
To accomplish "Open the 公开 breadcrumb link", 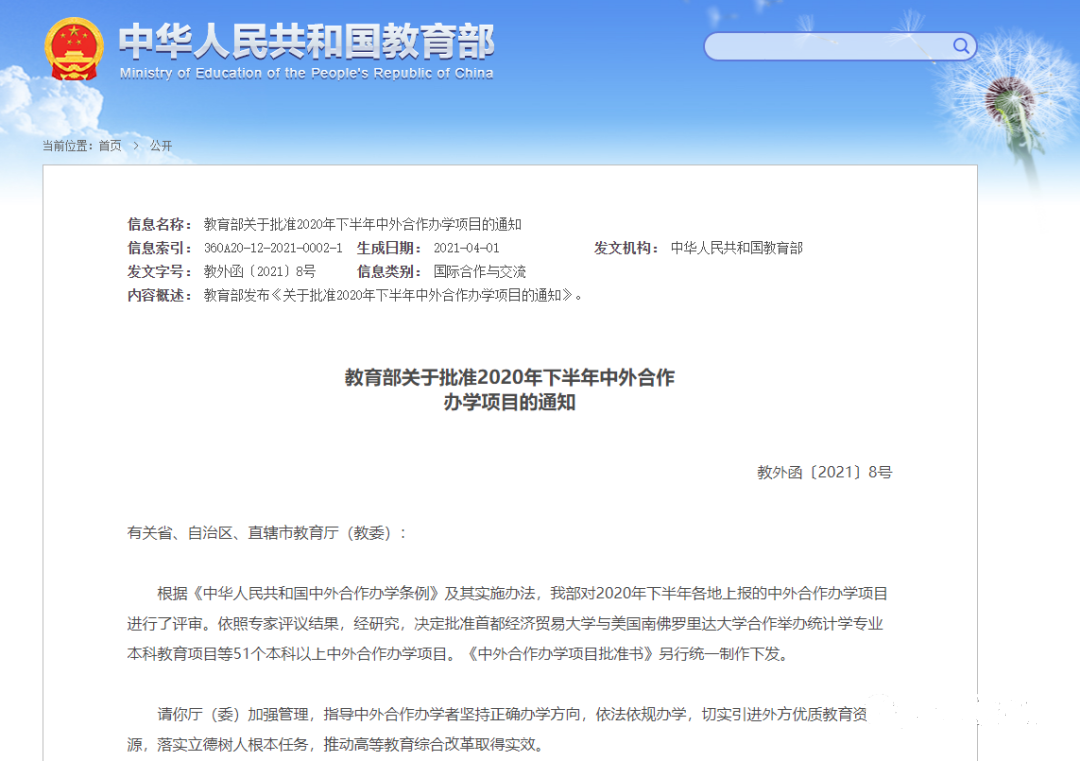I will click(x=162, y=145).
